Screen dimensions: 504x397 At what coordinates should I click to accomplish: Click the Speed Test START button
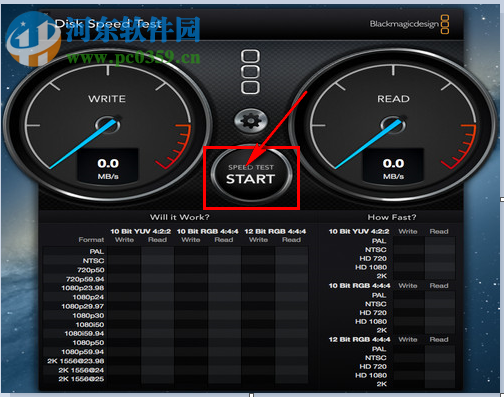click(251, 174)
